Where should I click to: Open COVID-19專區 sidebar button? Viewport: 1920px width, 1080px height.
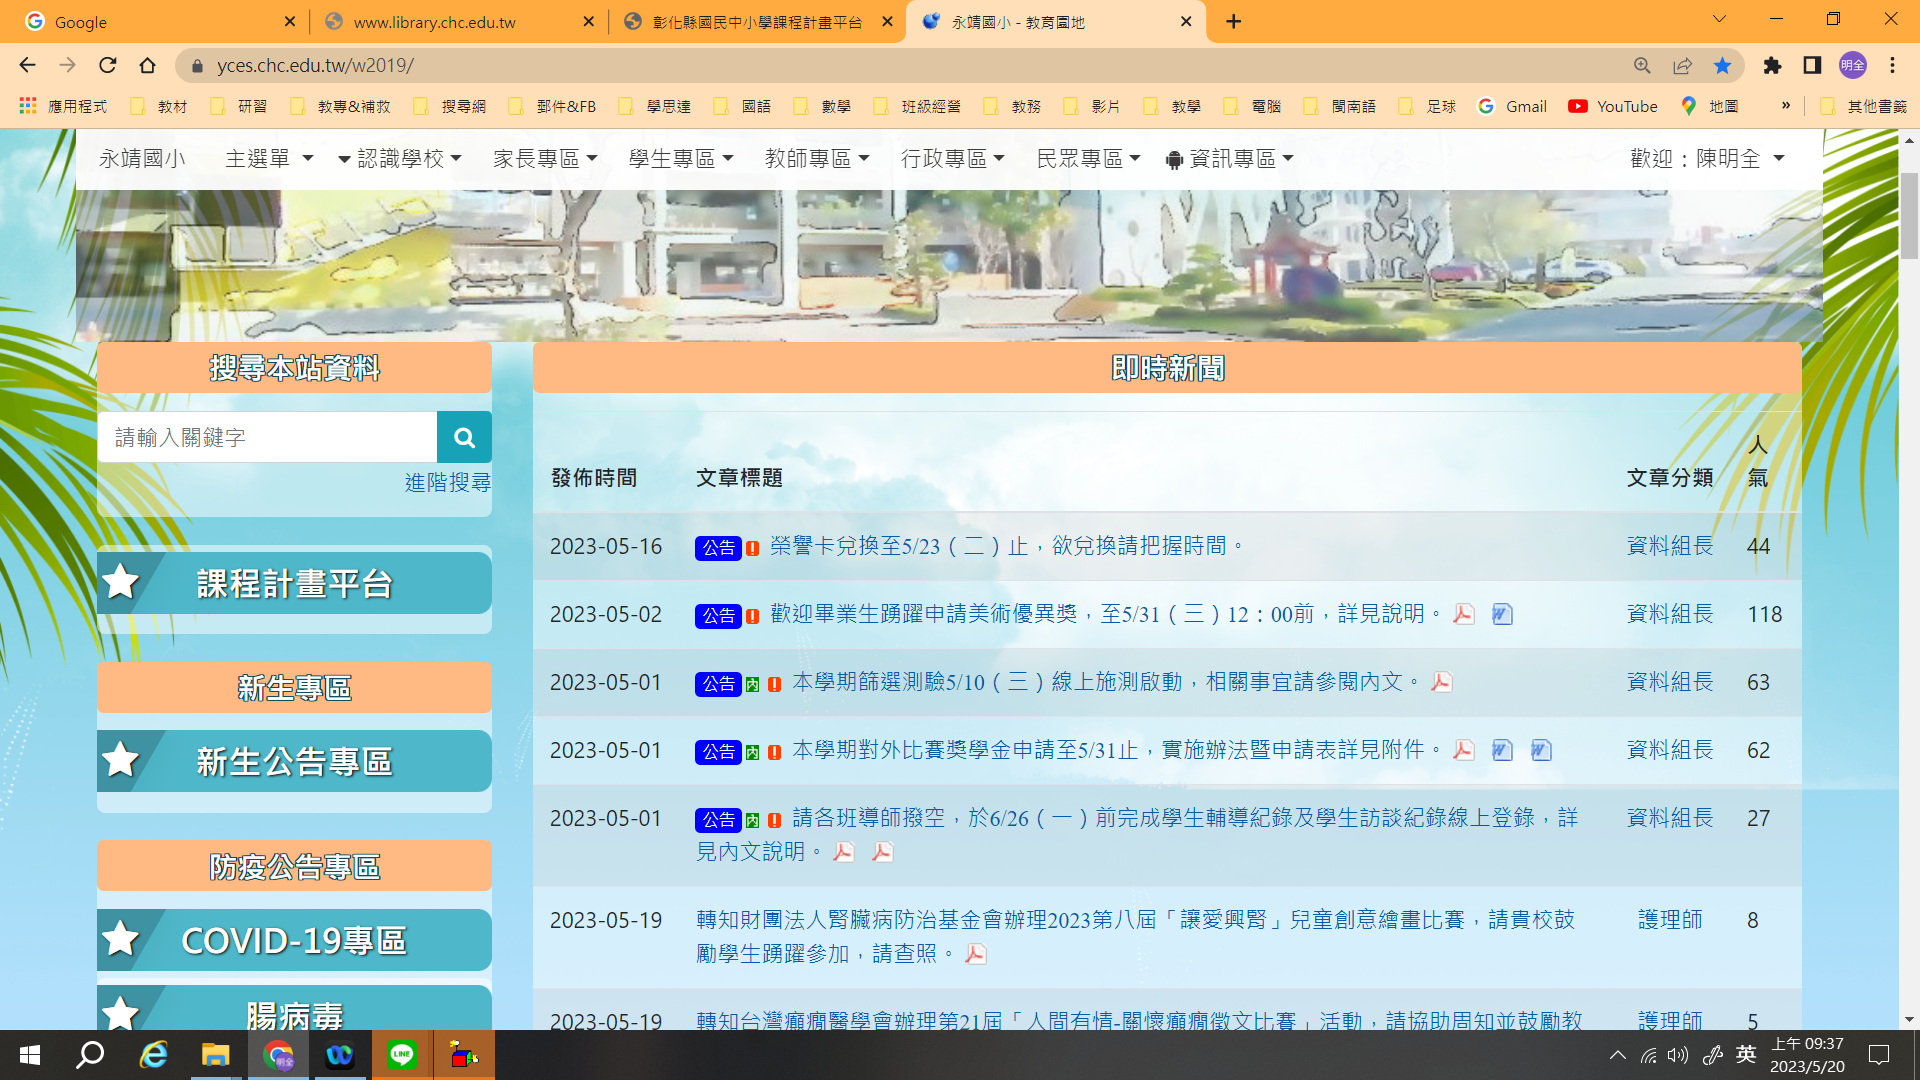[x=294, y=940]
